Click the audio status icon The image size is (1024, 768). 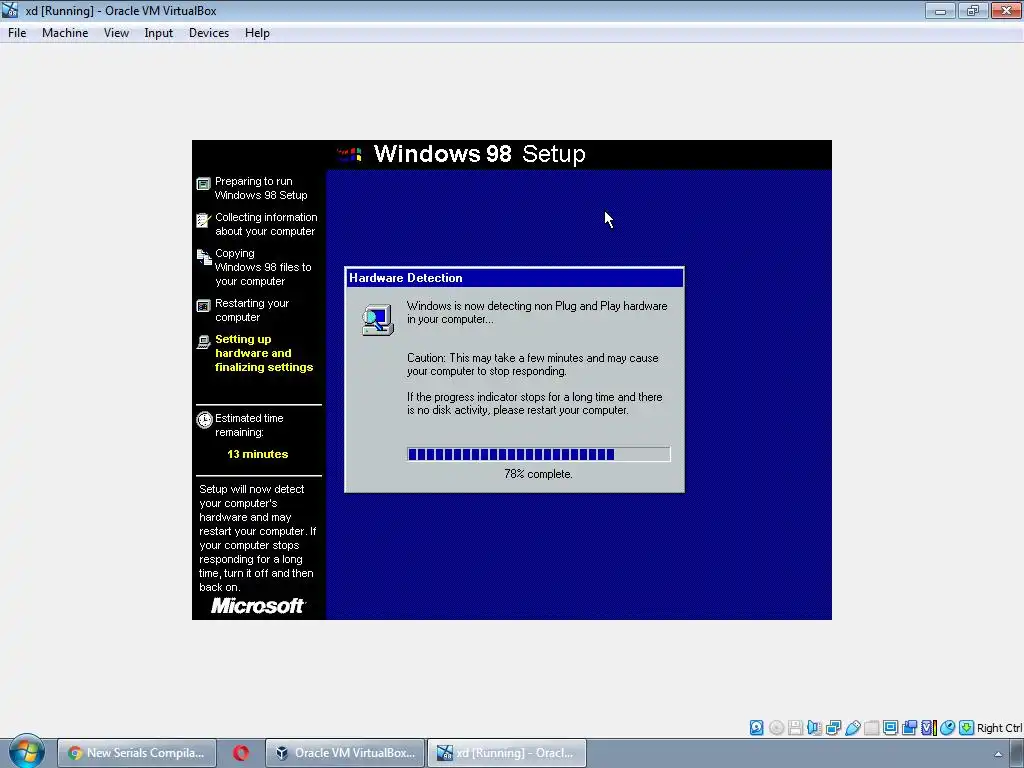pos(814,728)
